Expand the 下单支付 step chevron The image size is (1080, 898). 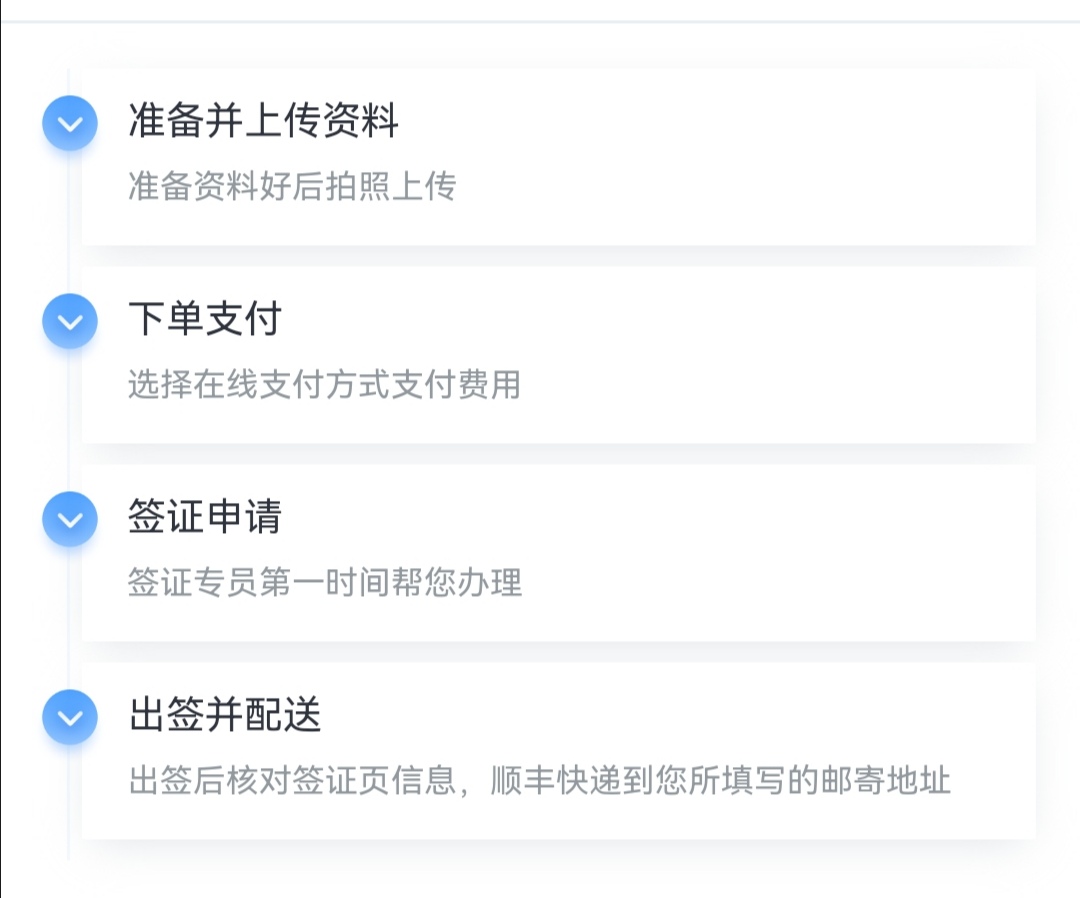click(x=70, y=322)
